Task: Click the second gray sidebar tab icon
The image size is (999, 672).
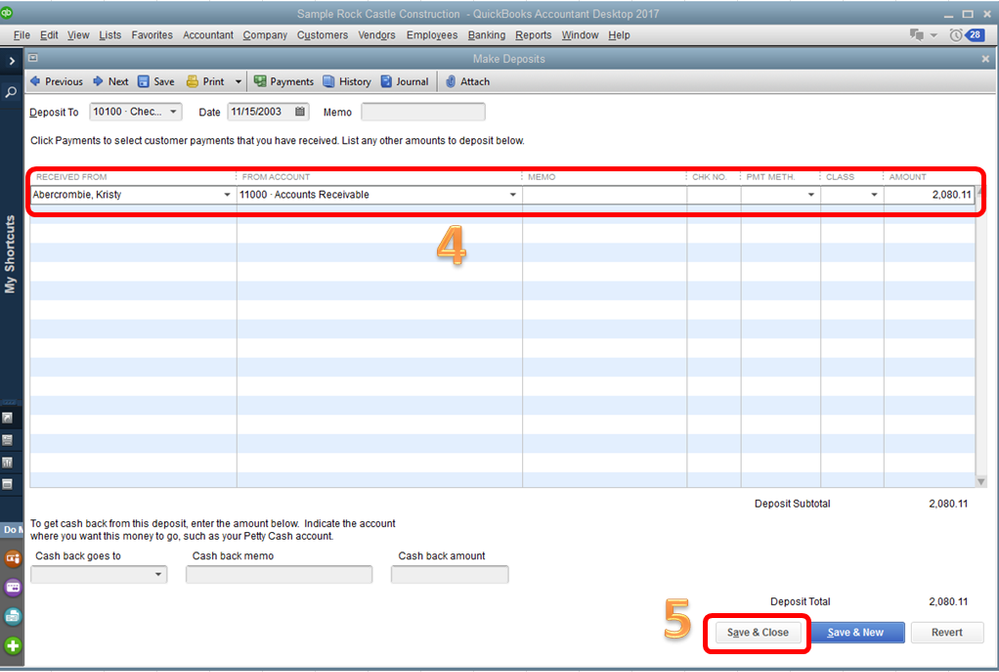Action: click(7, 440)
